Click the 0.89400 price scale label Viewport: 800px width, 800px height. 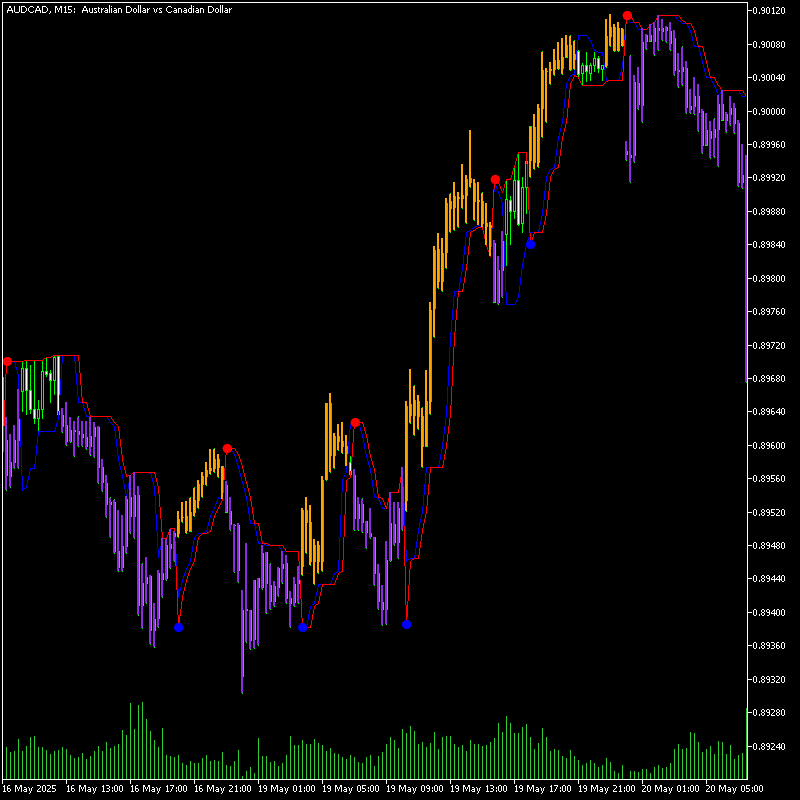tap(771, 612)
